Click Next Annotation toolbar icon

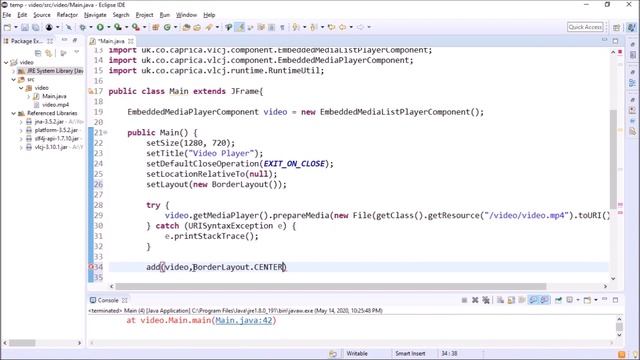click(296, 27)
